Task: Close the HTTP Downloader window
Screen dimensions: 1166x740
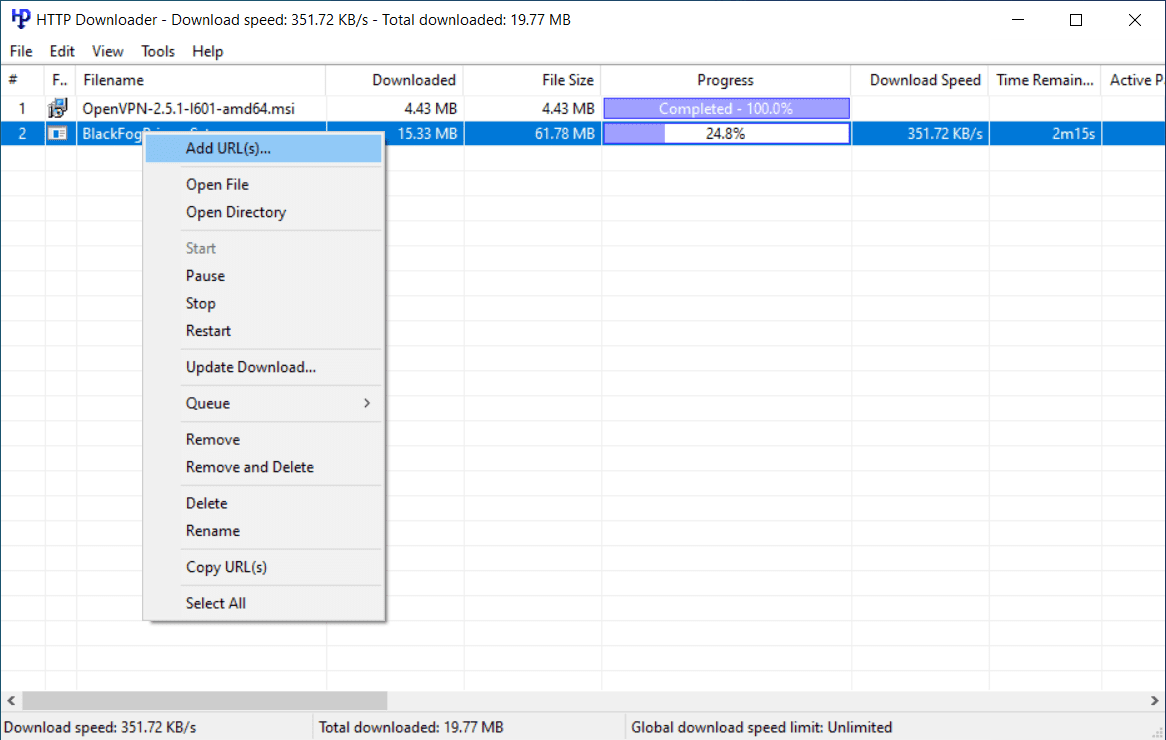Action: click(1135, 19)
